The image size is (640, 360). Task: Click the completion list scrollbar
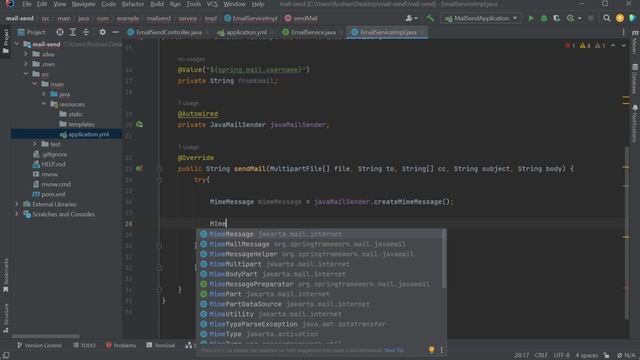coord(444,259)
